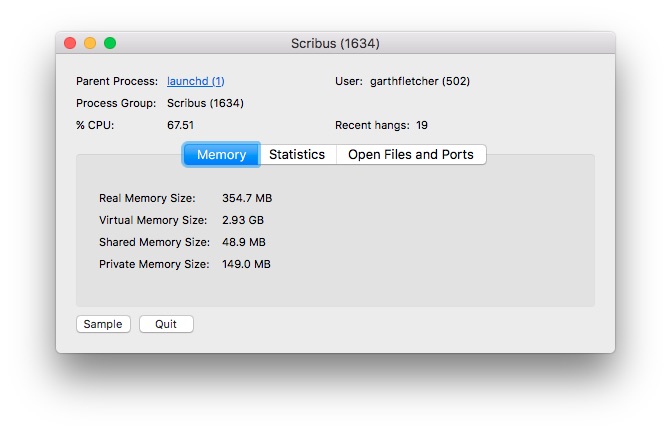Switch to the Memory tab
The width and height of the screenshot is (671, 433).
pyautogui.click(x=221, y=155)
